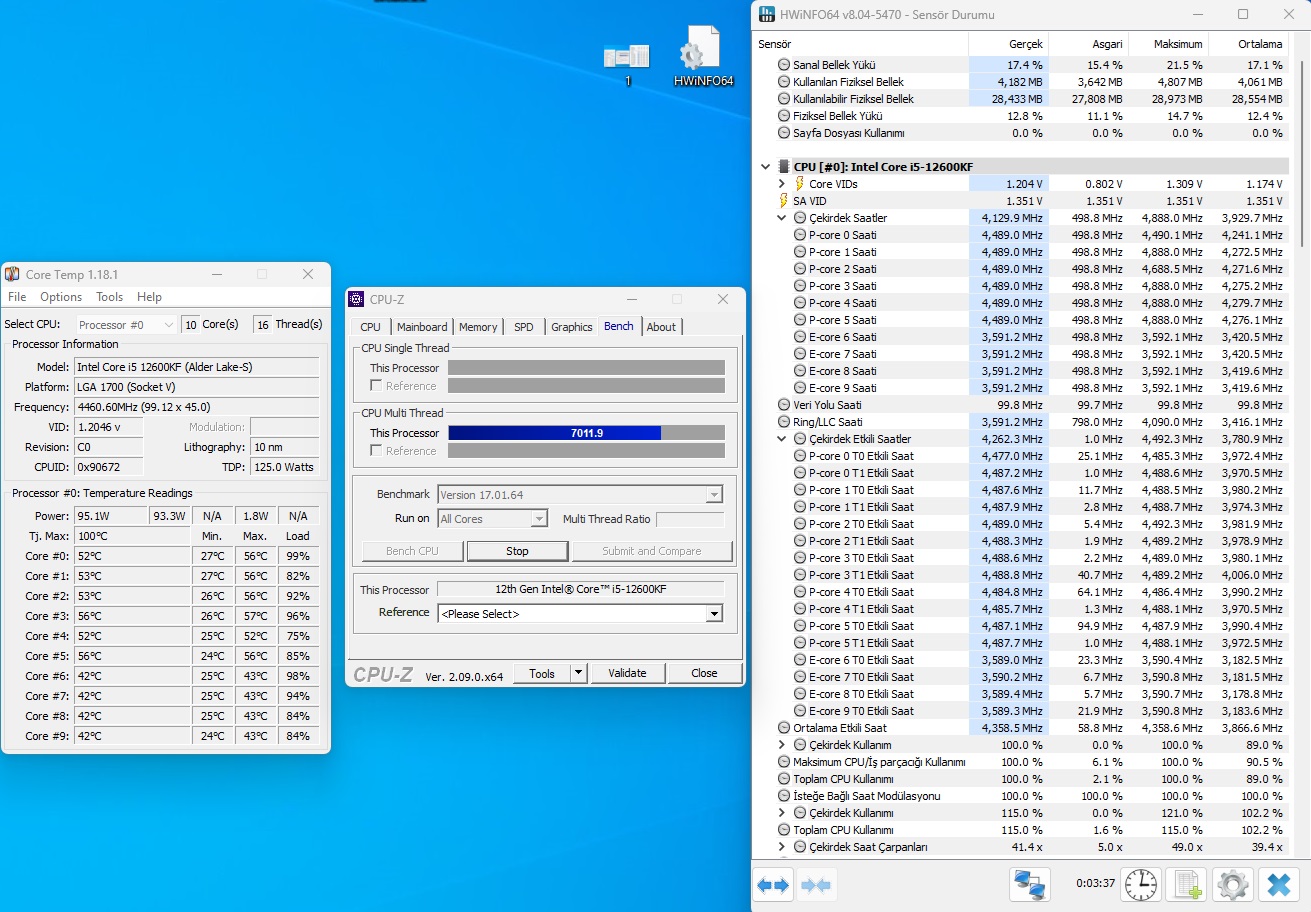The height and width of the screenshot is (912, 1311).
Task: Switch to the Mainboard tab in CPU-Z
Action: [422, 327]
